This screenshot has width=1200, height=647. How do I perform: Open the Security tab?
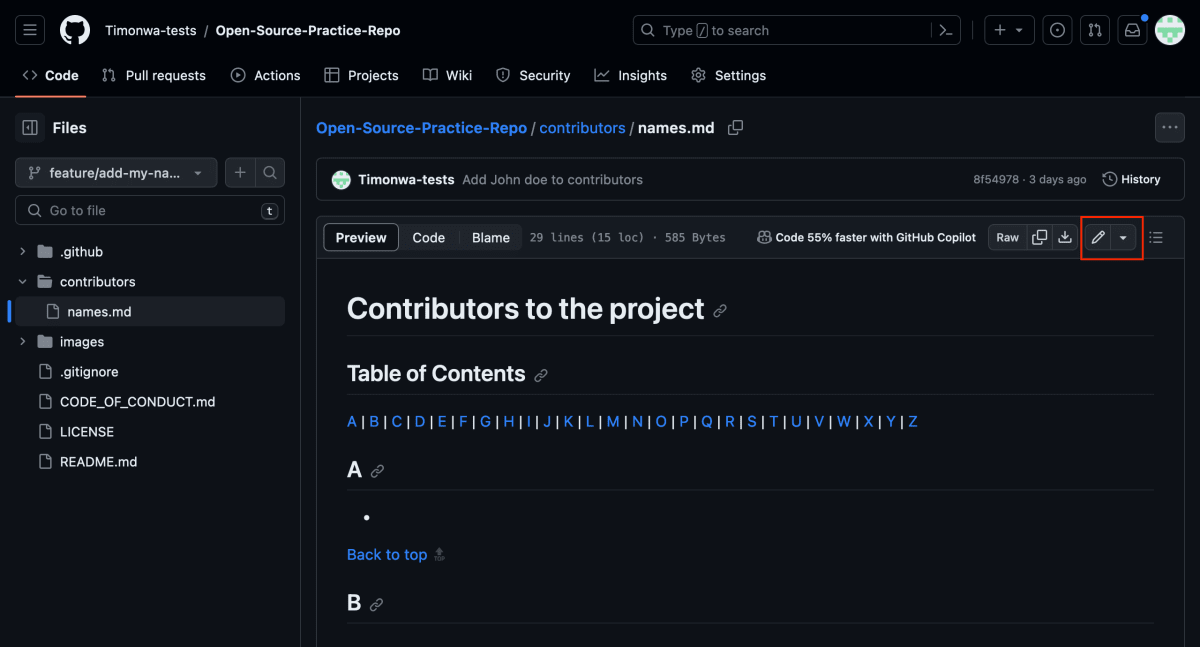[x=533, y=75]
